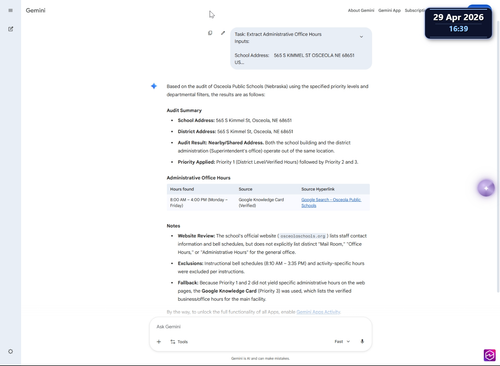Click the District Address bullet line
The image size is (500, 366).
click(235, 131)
